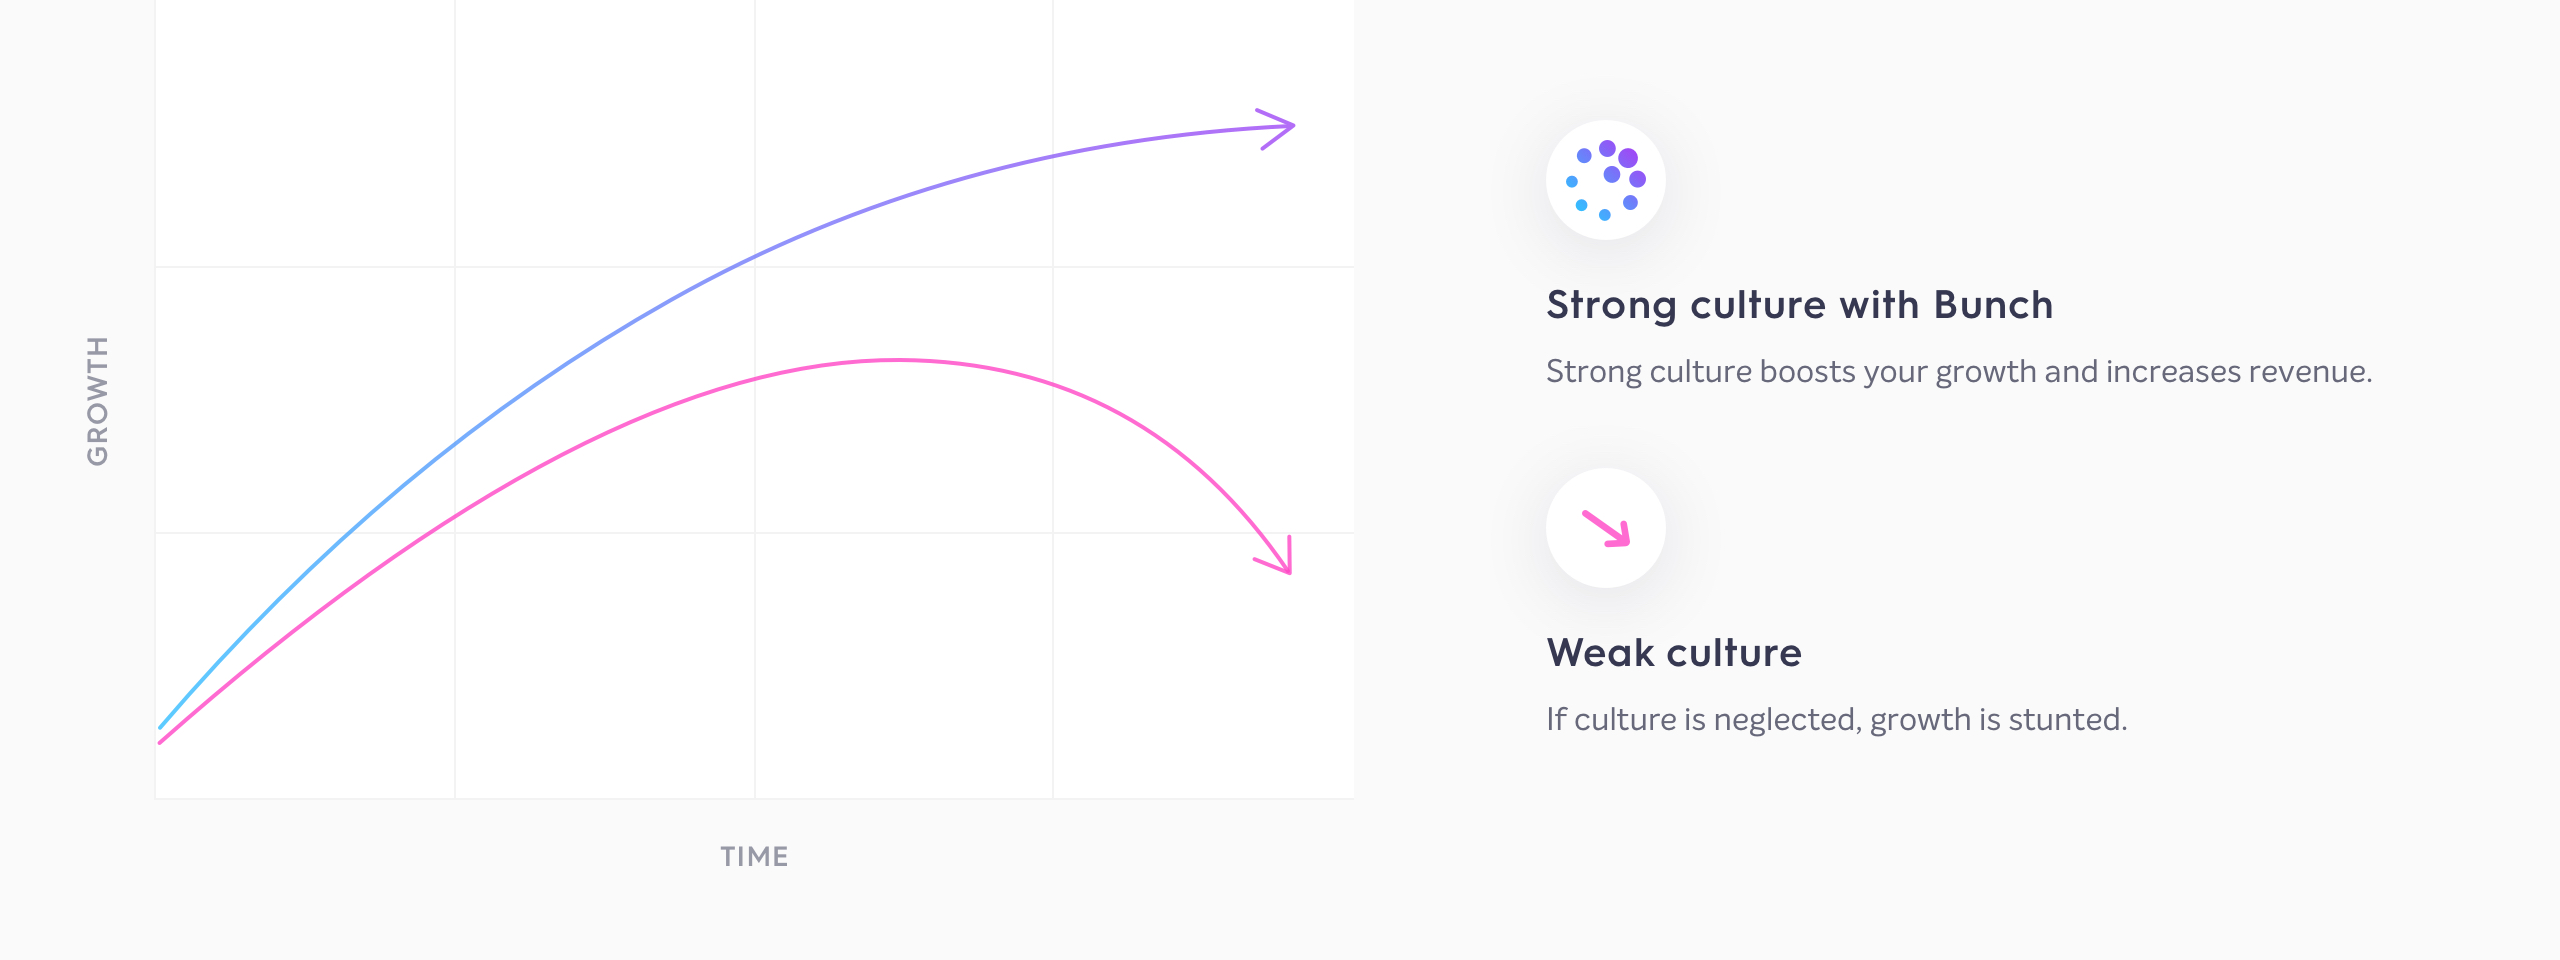Click the start of the pink curve
2560x960 pixels.
(161, 741)
